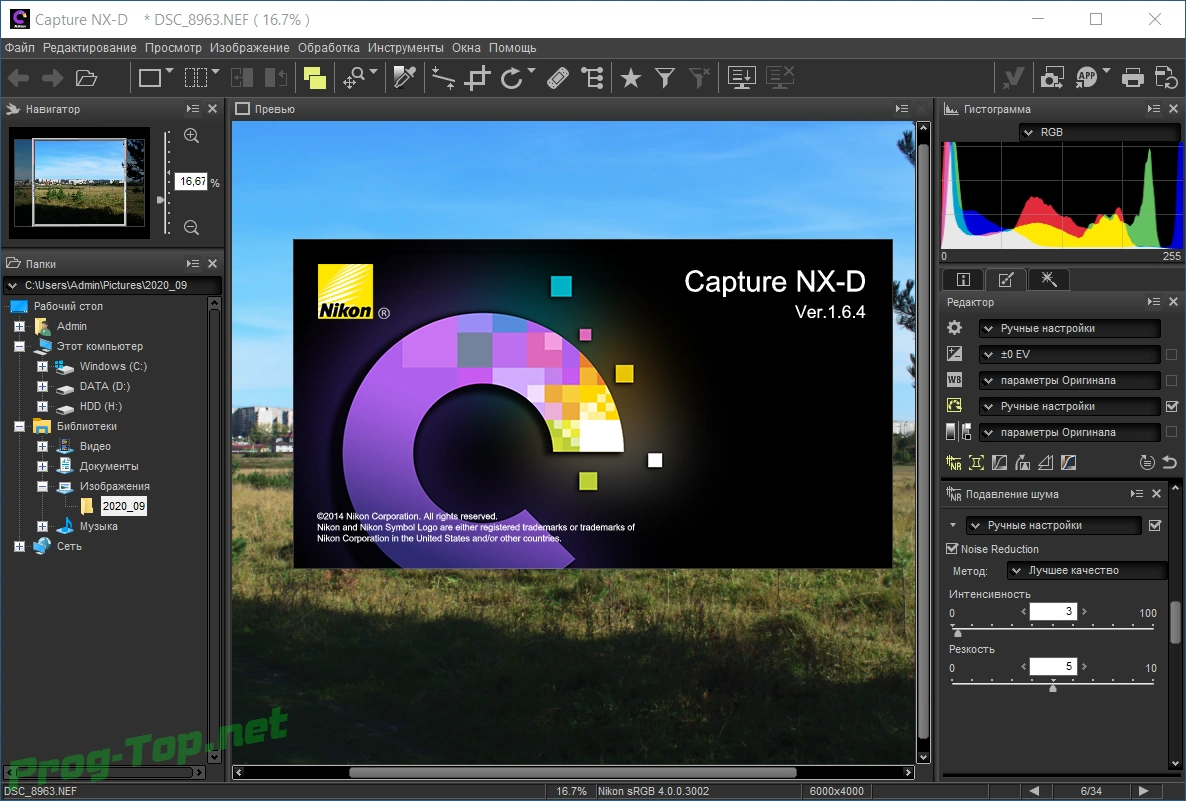Screen dimensions: 1186x801
Task: Select the single image frame view icon
Action: (x=150, y=78)
